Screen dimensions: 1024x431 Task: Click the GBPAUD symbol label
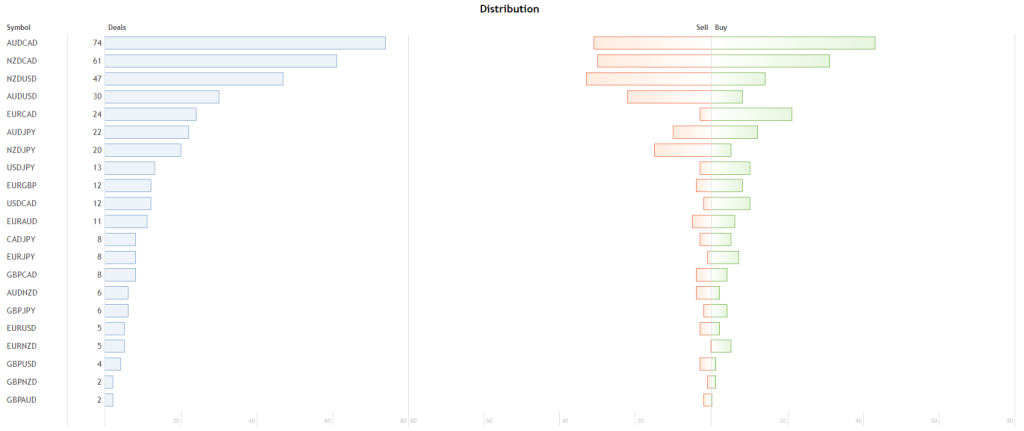[x=21, y=400]
